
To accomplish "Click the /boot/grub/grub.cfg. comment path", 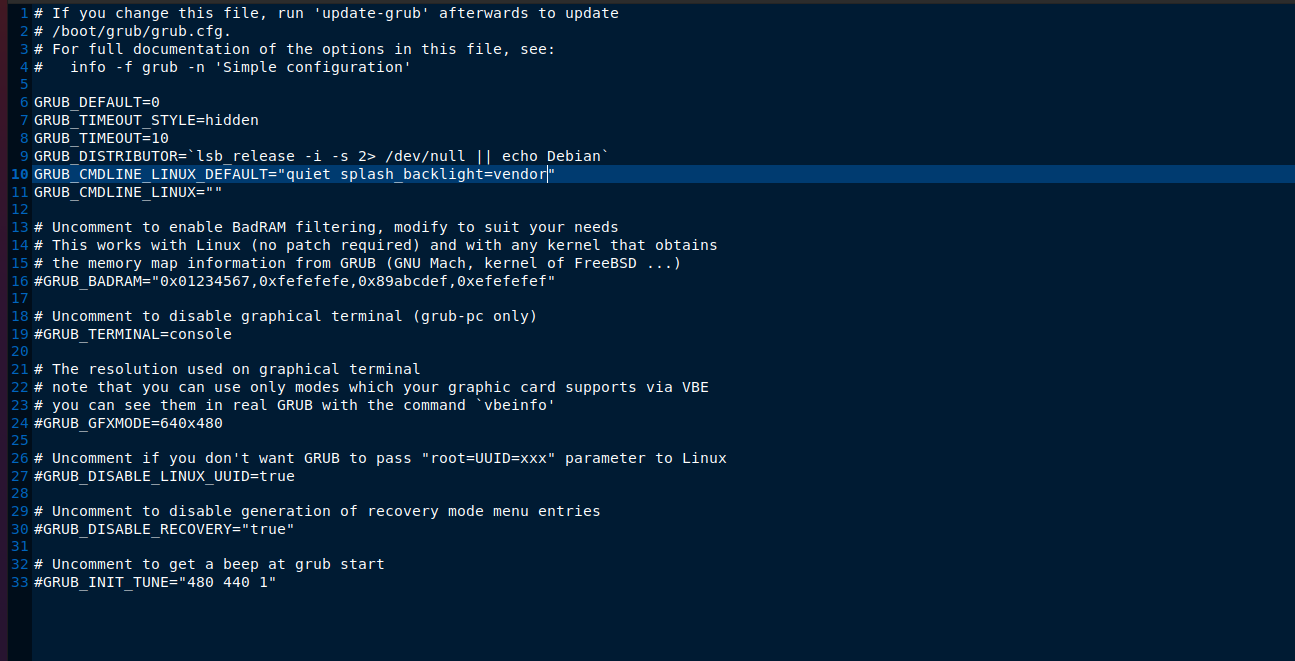I will 141,32.
